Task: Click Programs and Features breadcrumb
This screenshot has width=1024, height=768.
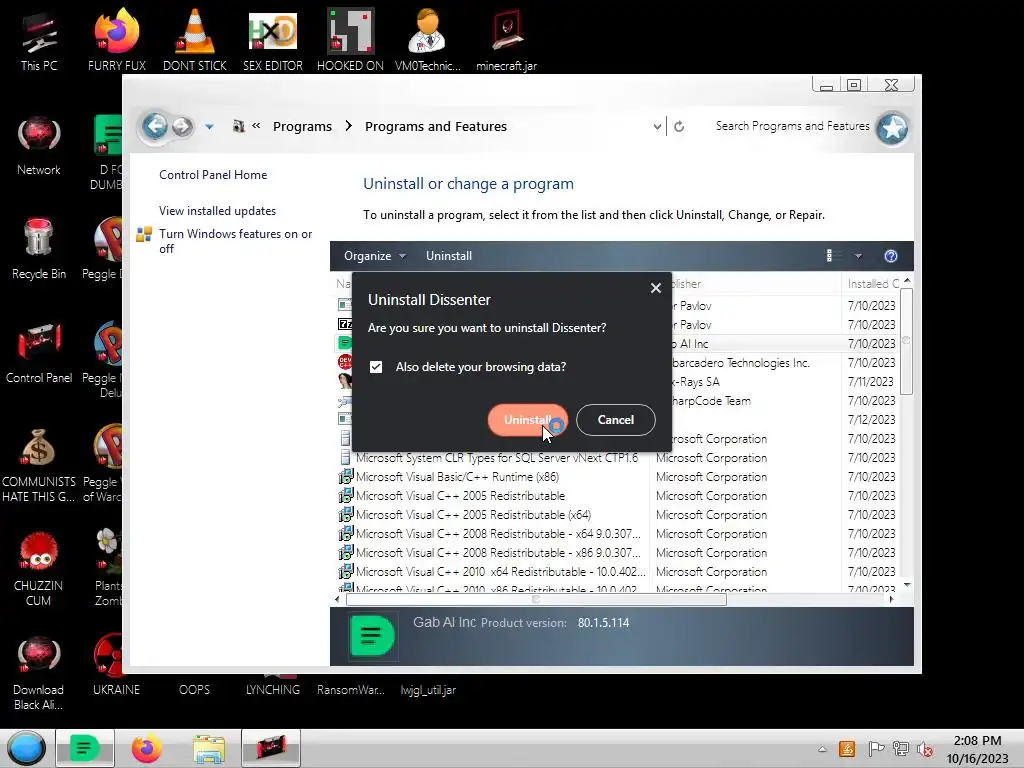Action: pyautogui.click(x=436, y=126)
